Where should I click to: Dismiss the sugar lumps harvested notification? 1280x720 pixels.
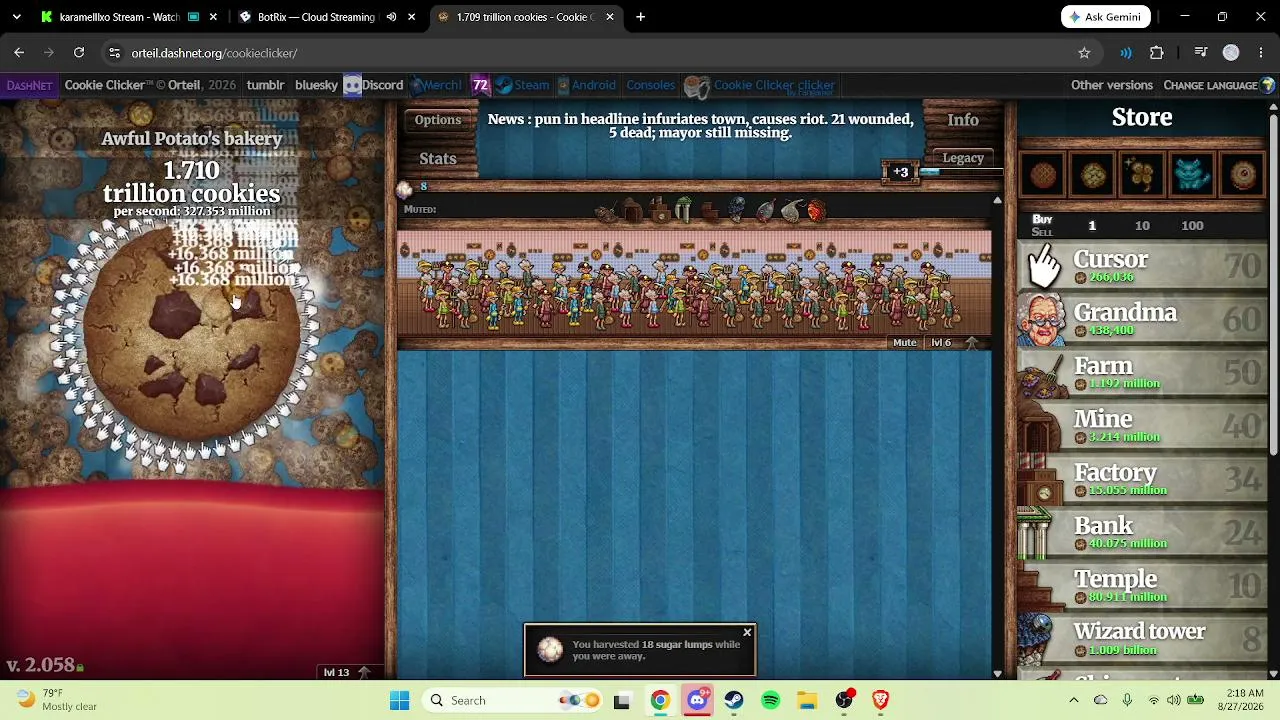(x=747, y=632)
